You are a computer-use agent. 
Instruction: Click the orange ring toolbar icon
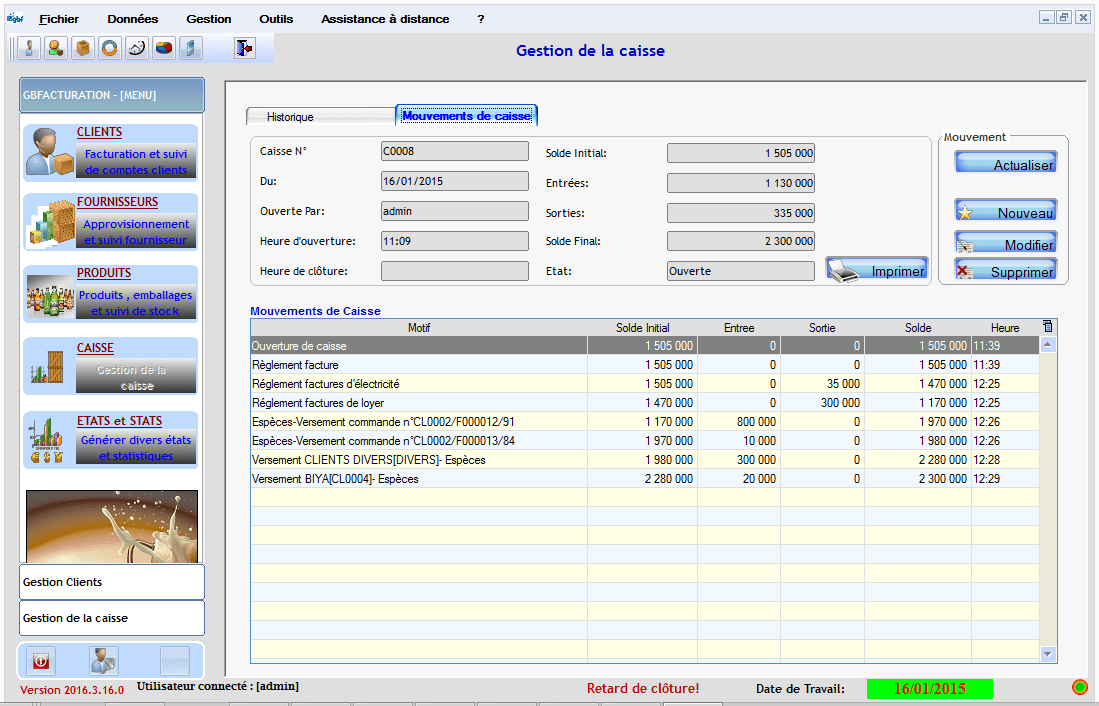tap(110, 48)
